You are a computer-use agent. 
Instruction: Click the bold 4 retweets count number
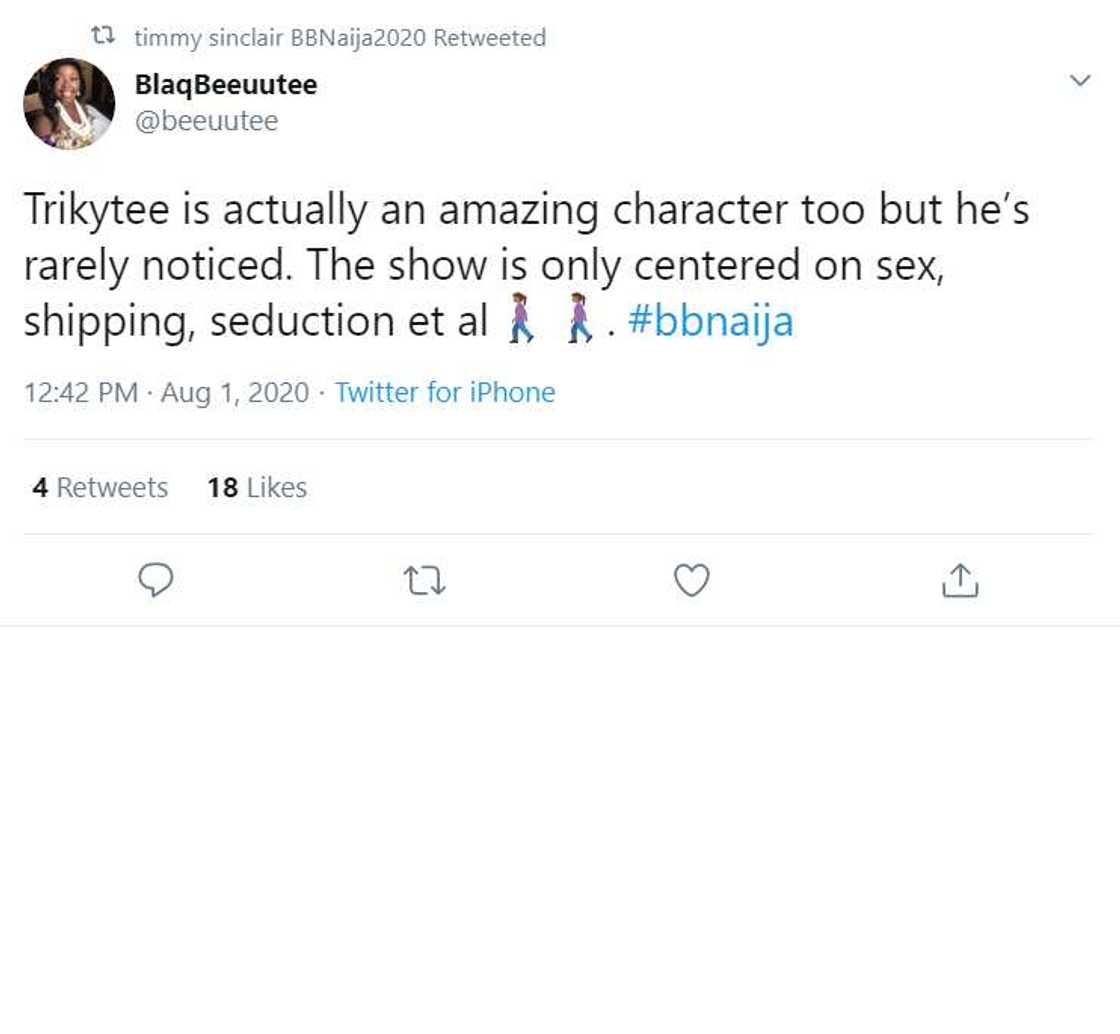40,487
